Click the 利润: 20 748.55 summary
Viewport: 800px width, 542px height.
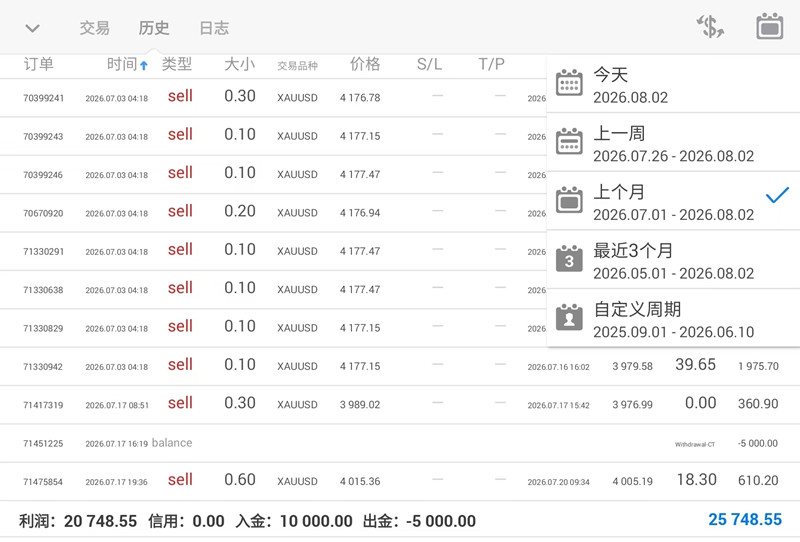pyautogui.click(x=78, y=521)
